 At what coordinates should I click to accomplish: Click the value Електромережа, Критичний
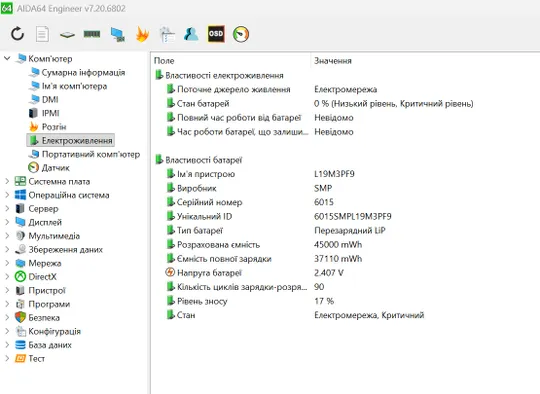[369, 315]
